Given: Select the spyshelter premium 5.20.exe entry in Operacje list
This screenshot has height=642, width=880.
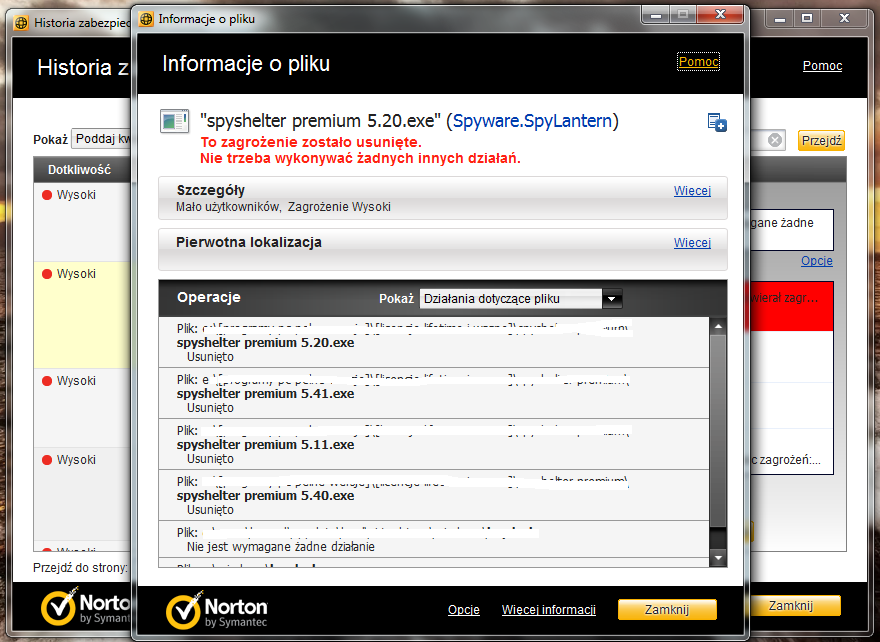Looking at the screenshot, I should pos(434,342).
